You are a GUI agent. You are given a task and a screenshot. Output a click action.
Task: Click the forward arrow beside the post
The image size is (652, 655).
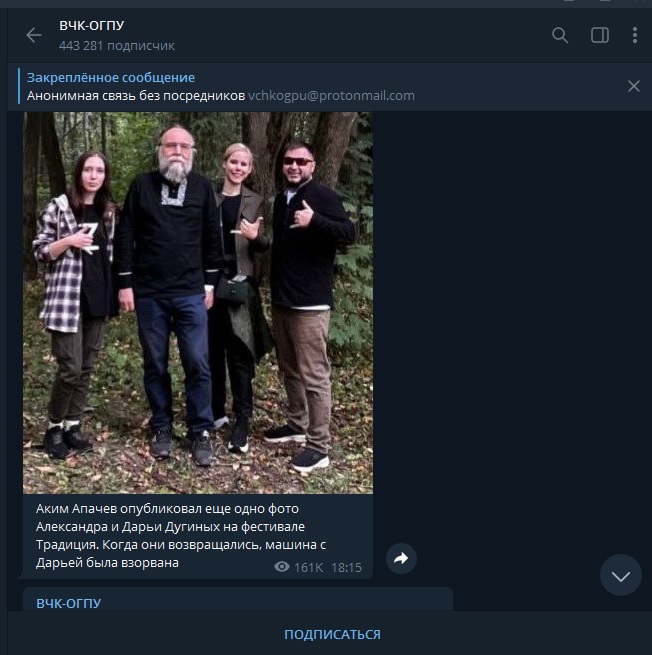click(401, 558)
